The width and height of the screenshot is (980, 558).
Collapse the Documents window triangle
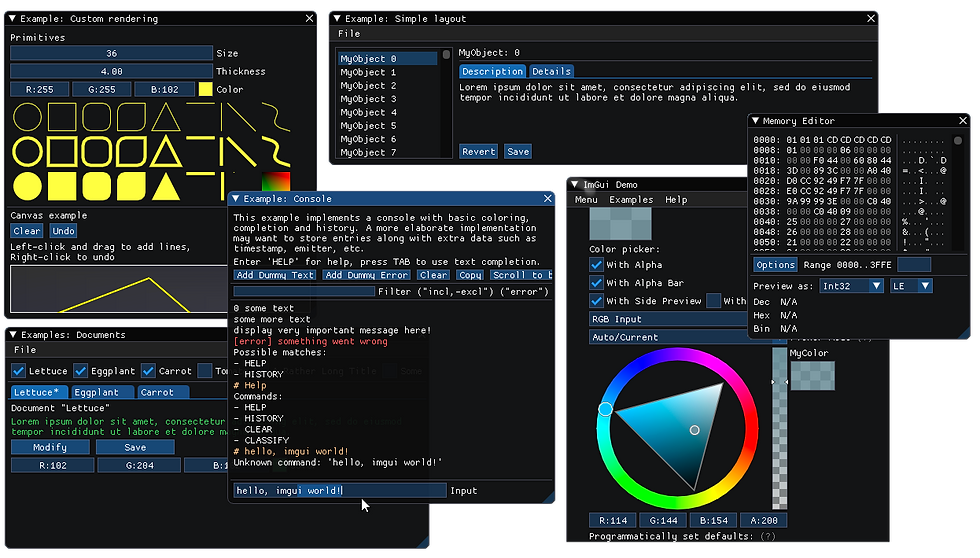click(x=13, y=335)
